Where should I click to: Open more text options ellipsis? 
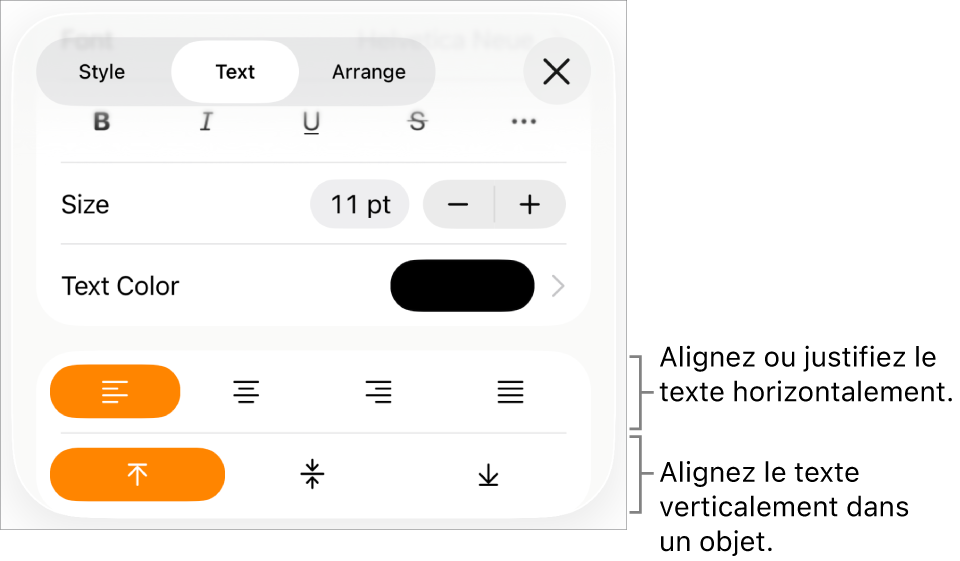pyautogui.click(x=523, y=121)
